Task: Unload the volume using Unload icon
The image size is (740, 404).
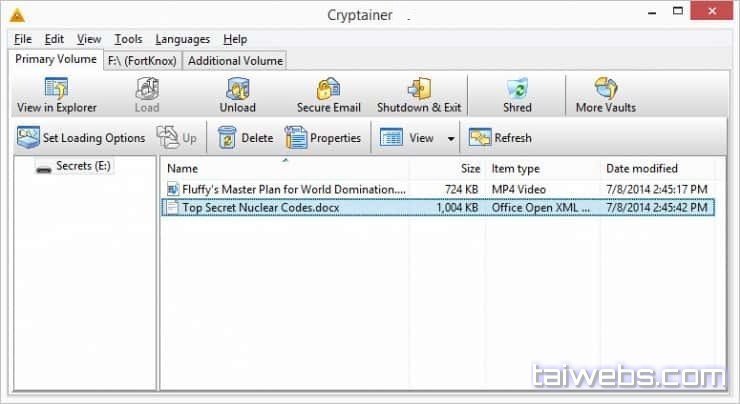Action: pos(237,90)
